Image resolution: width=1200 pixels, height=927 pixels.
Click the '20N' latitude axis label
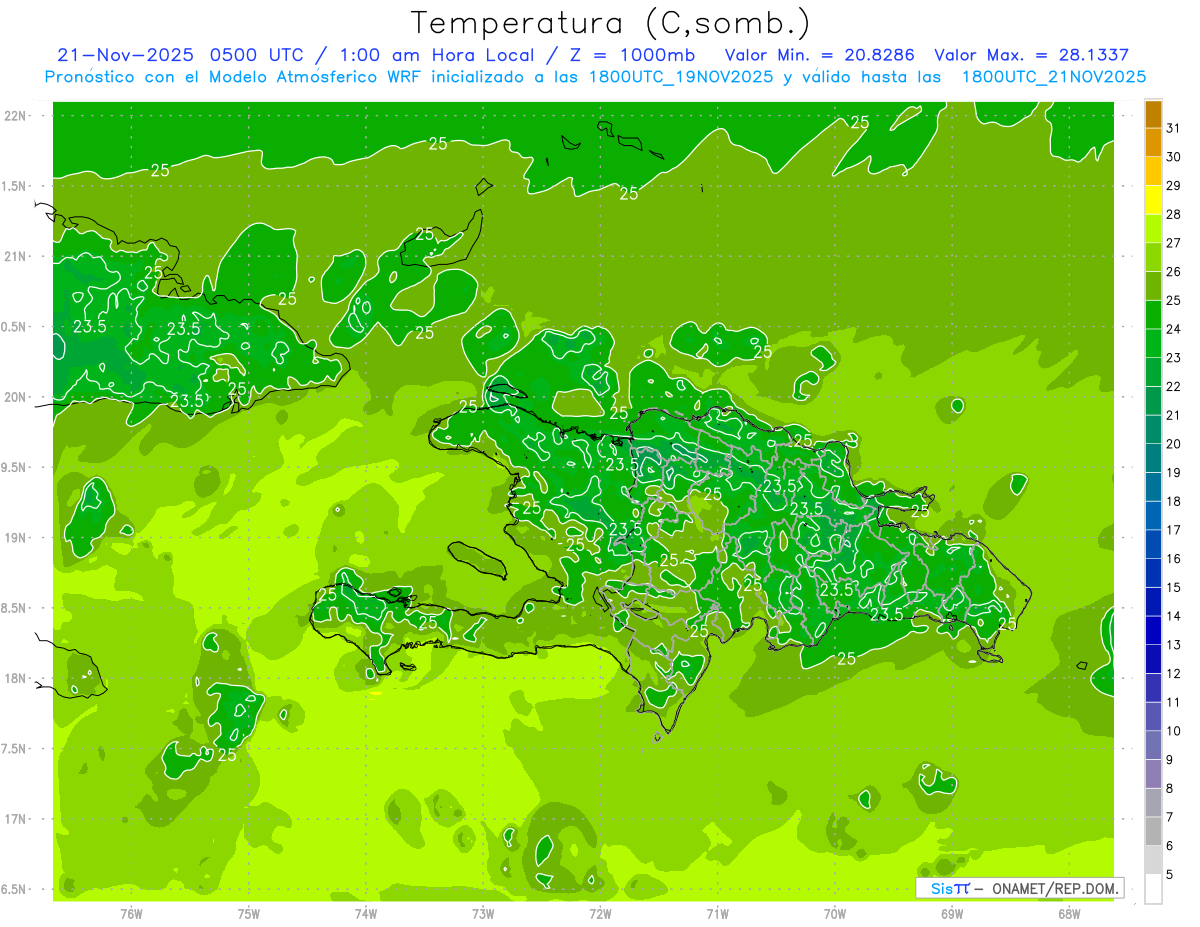pos(17,397)
